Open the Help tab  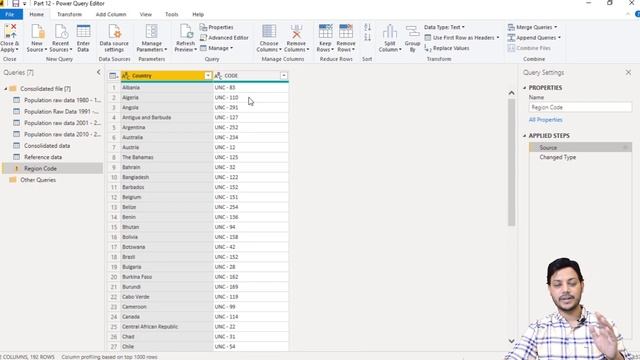198,14
